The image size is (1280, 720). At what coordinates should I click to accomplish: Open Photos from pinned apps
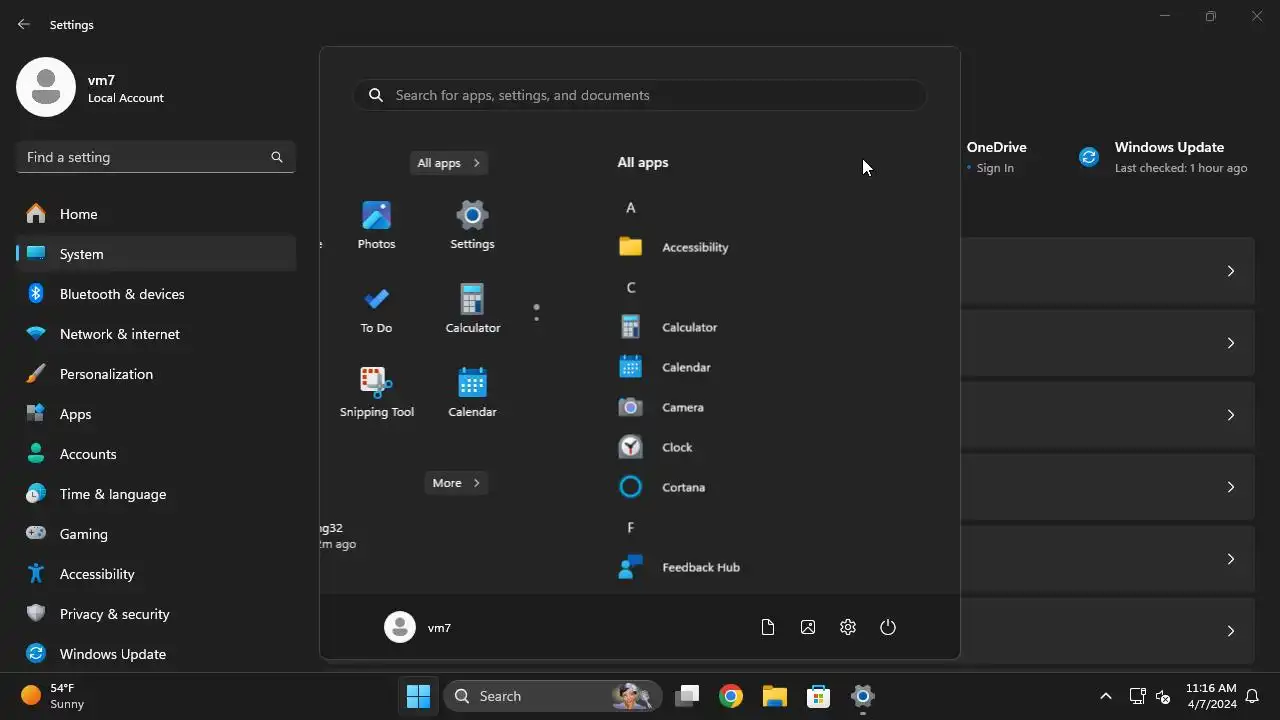[x=376, y=225]
